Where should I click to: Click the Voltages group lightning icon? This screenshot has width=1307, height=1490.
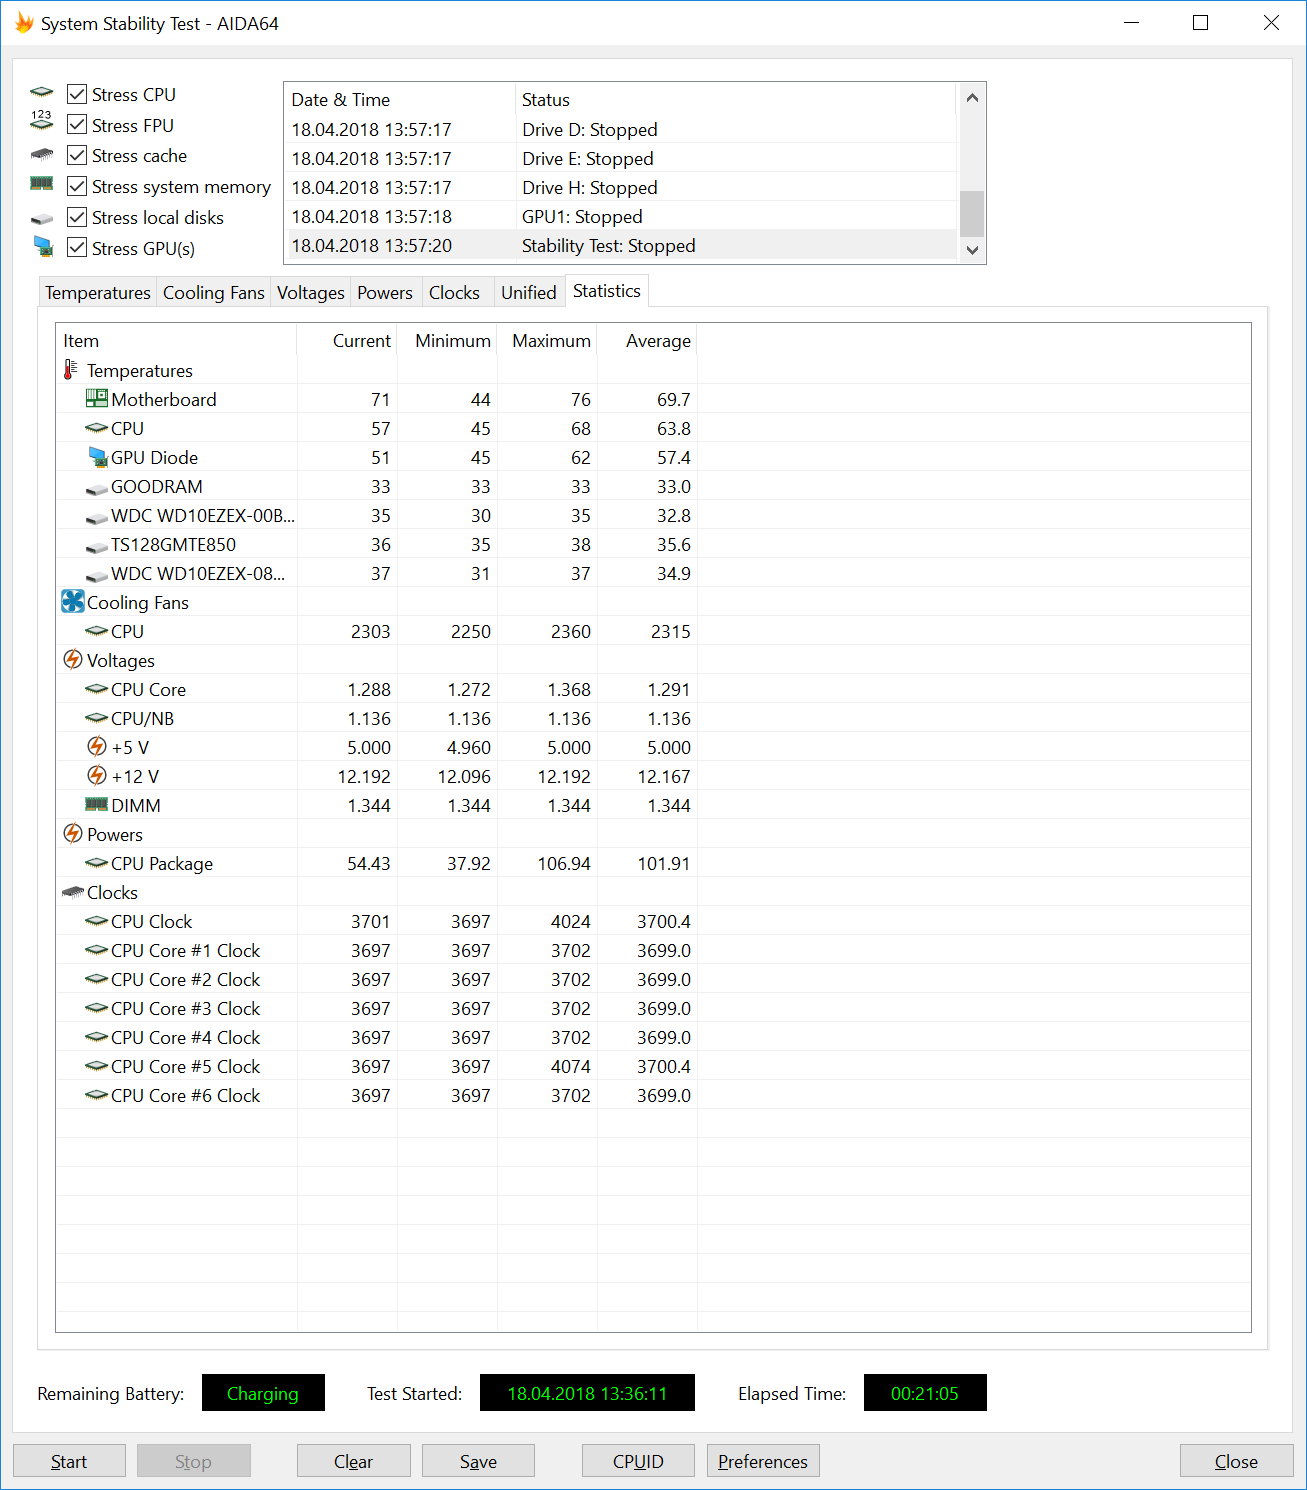tap(72, 659)
